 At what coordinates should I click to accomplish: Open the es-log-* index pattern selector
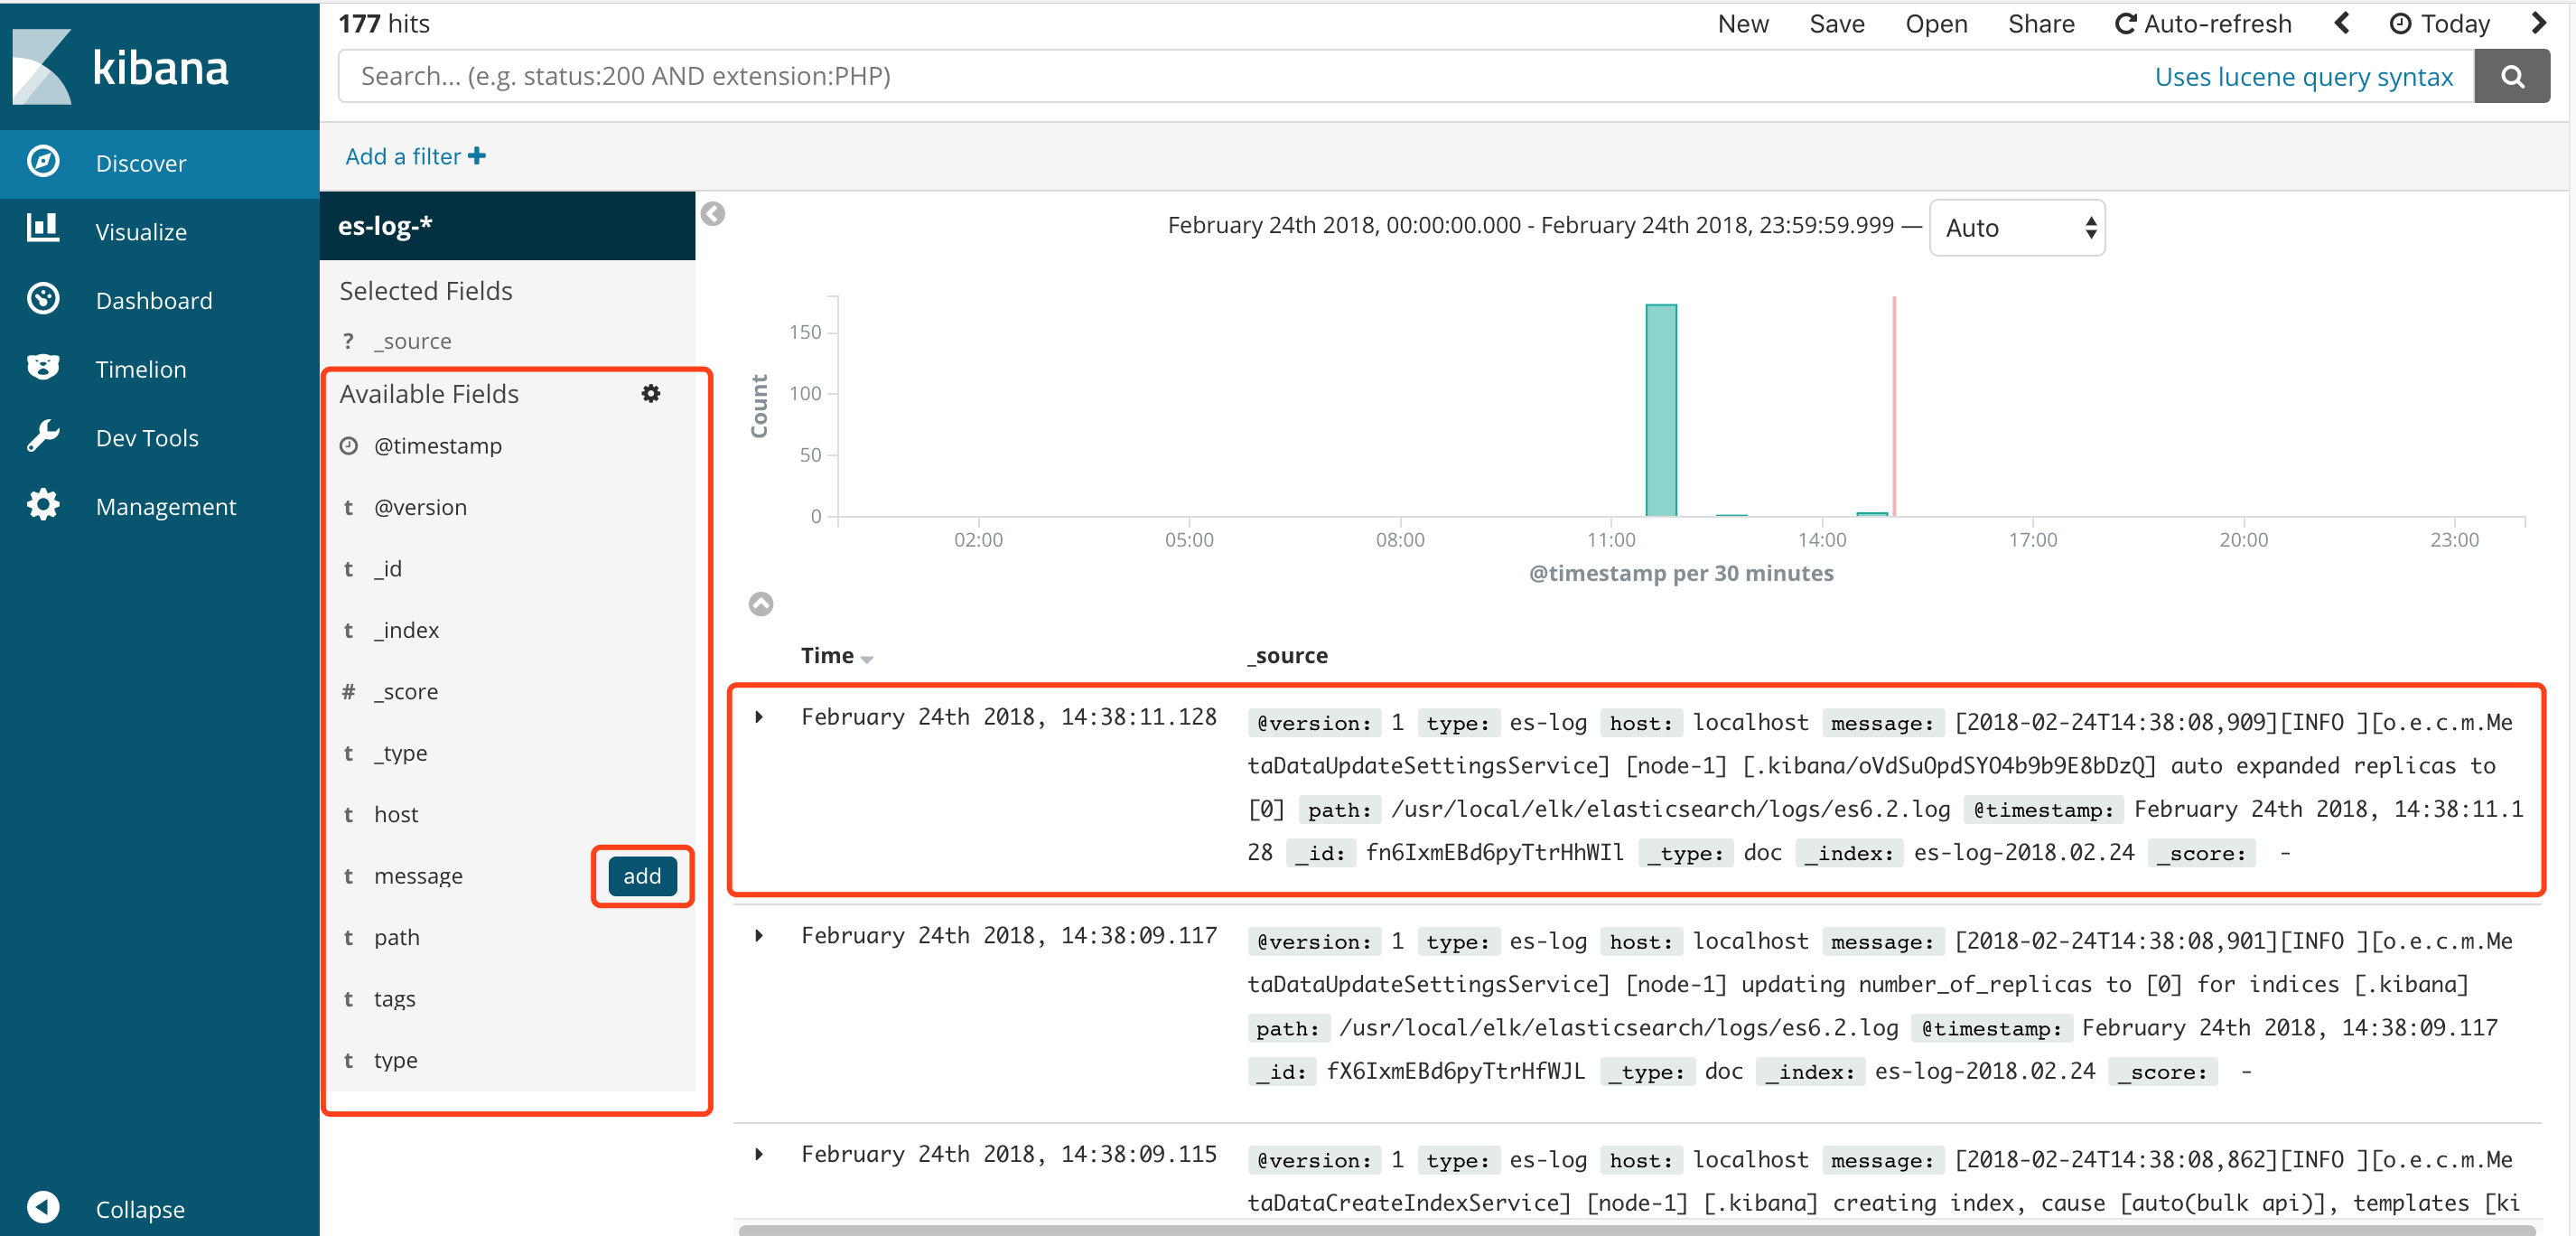pyautogui.click(x=507, y=226)
